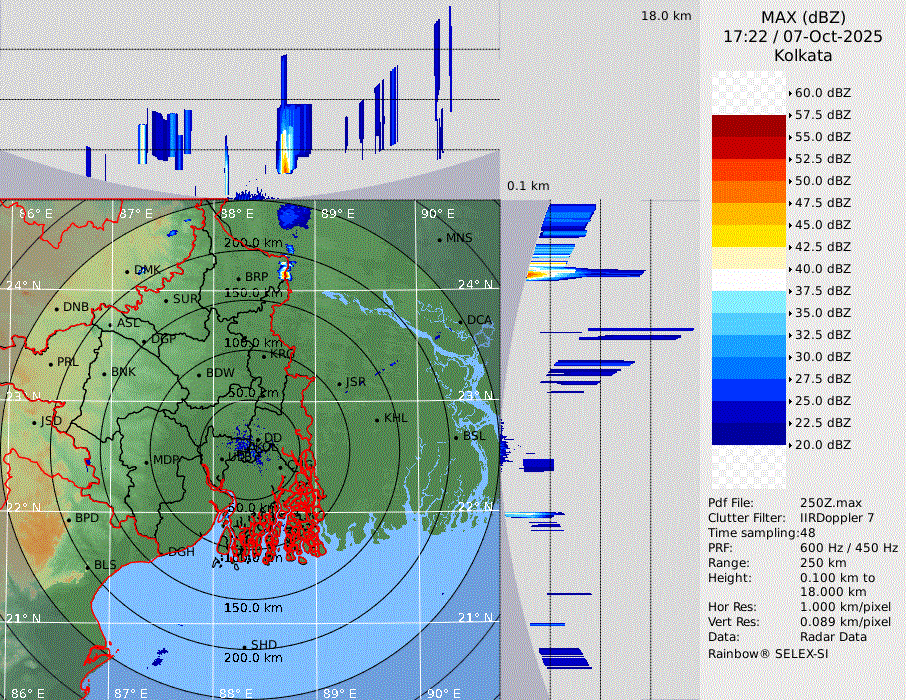Select the PRL station marker

pyautogui.click(x=50, y=363)
